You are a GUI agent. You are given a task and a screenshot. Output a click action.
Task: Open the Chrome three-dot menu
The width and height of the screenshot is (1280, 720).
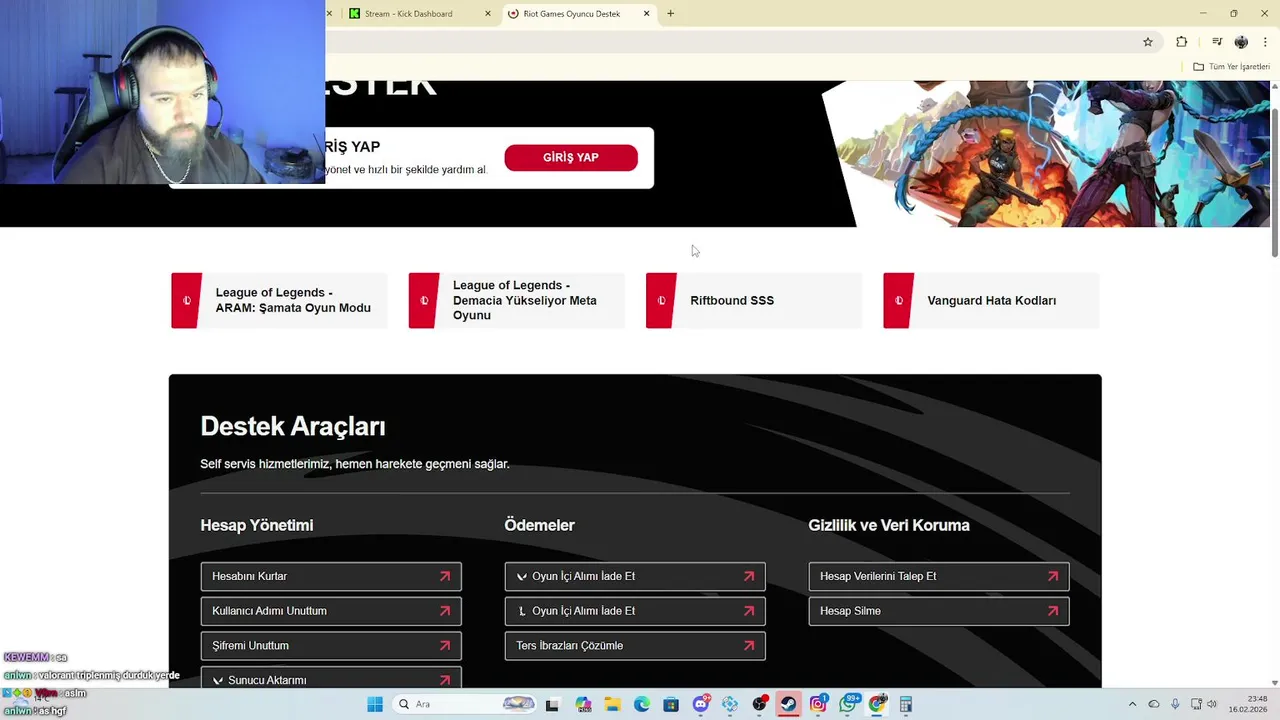pos(1265,42)
